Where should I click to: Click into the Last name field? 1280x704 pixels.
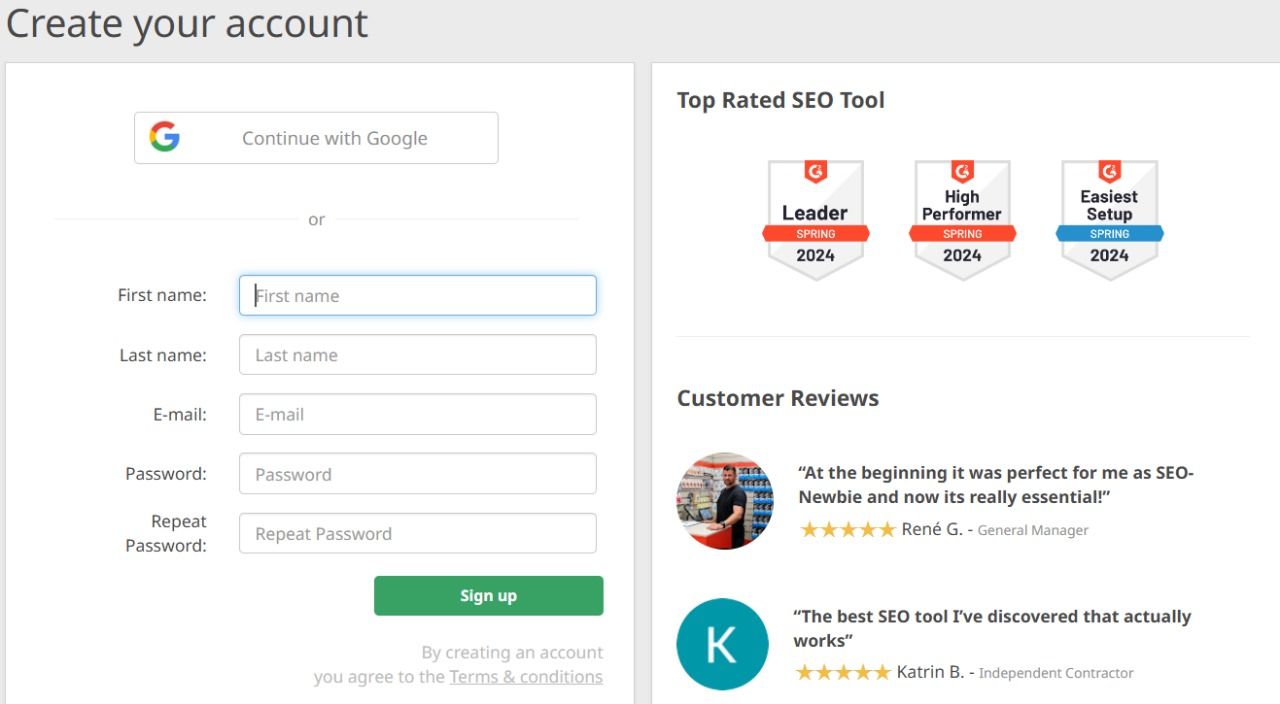point(418,355)
